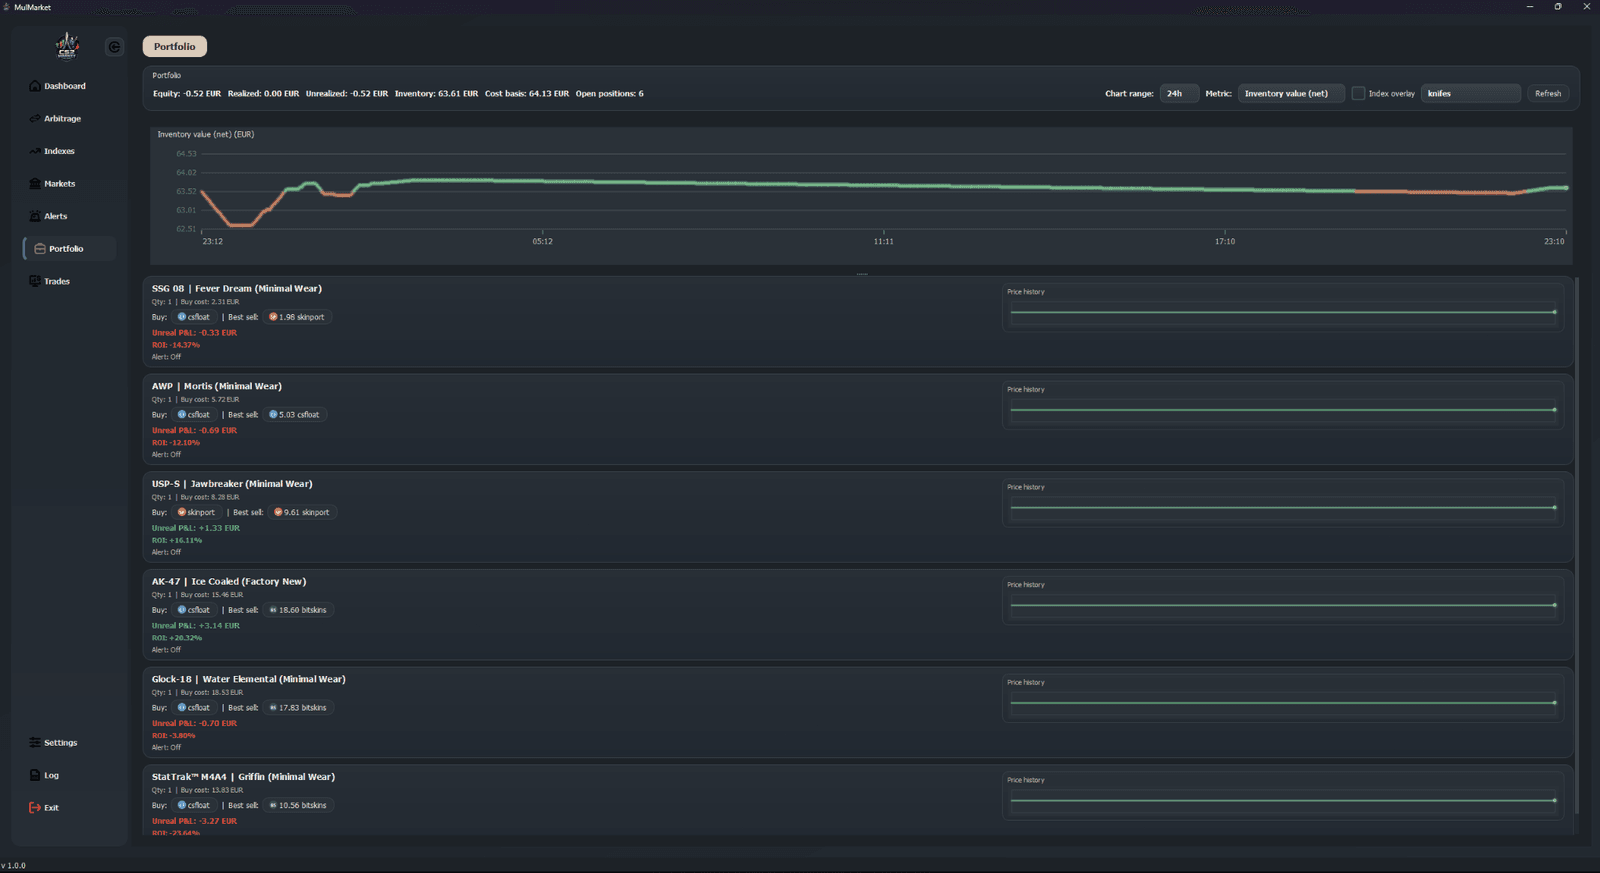Click the 10.56 bitskins sell chip
The image size is (1600, 873).
[x=298, y=805]
